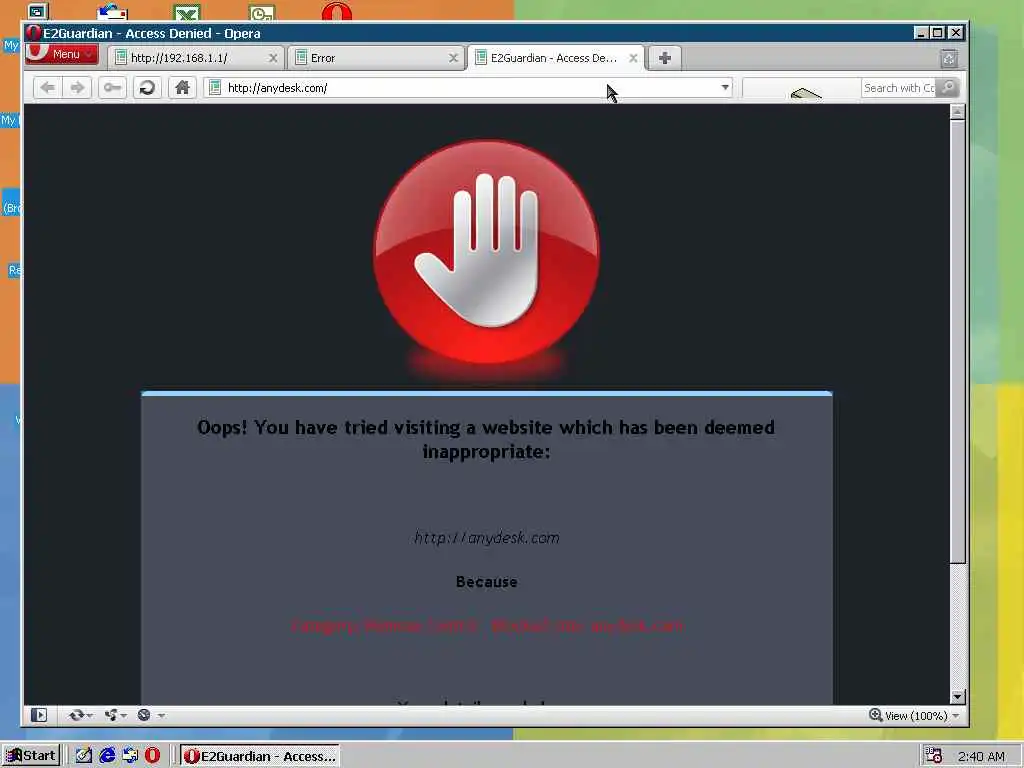Click the blocked URL http://anydesk.com text
Viewport: 1024px width, 768px height.
tap(487, 537)
